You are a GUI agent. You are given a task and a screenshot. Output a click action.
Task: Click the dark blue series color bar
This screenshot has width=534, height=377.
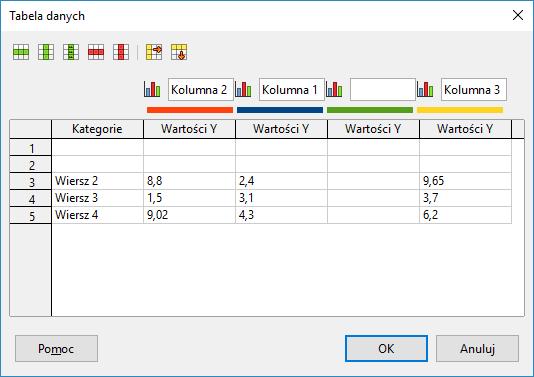(280, 110)
